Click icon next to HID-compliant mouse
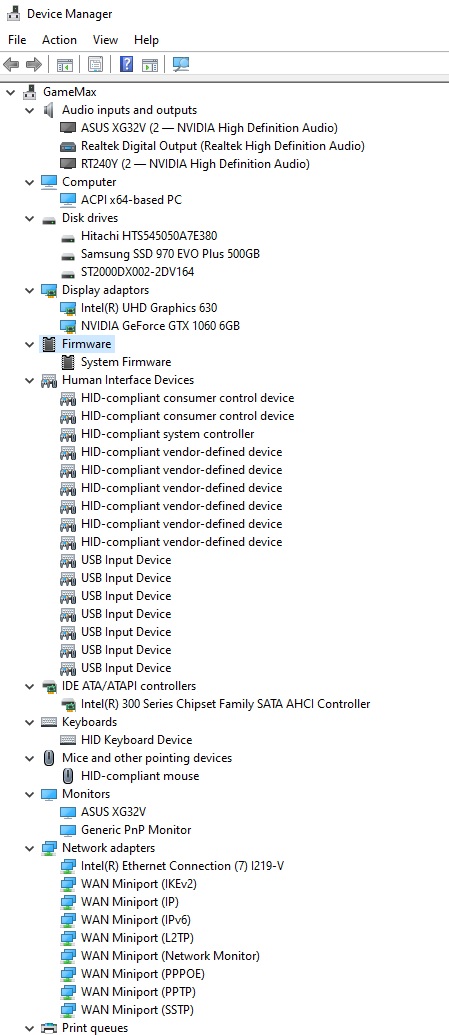Viewport: 449px width, 1035px height. [68, 776]
